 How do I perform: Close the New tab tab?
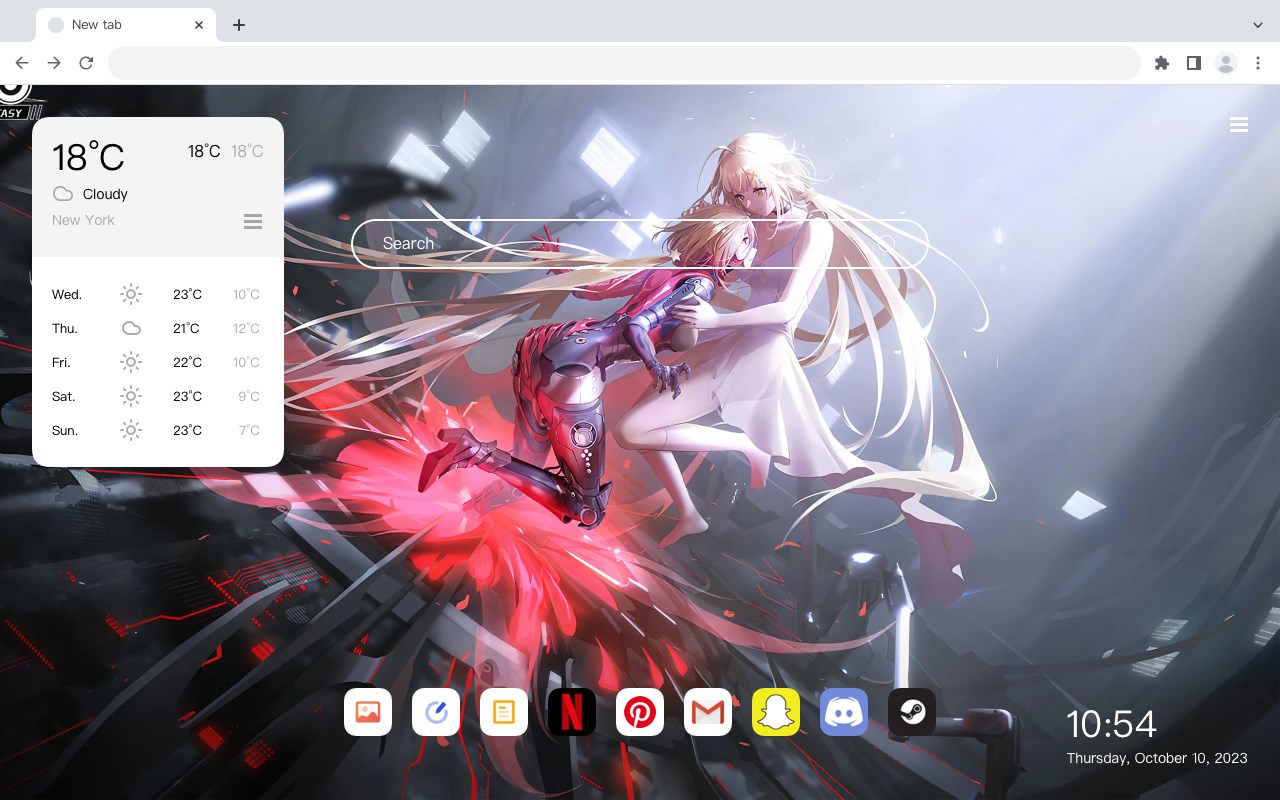click(200, 25)
